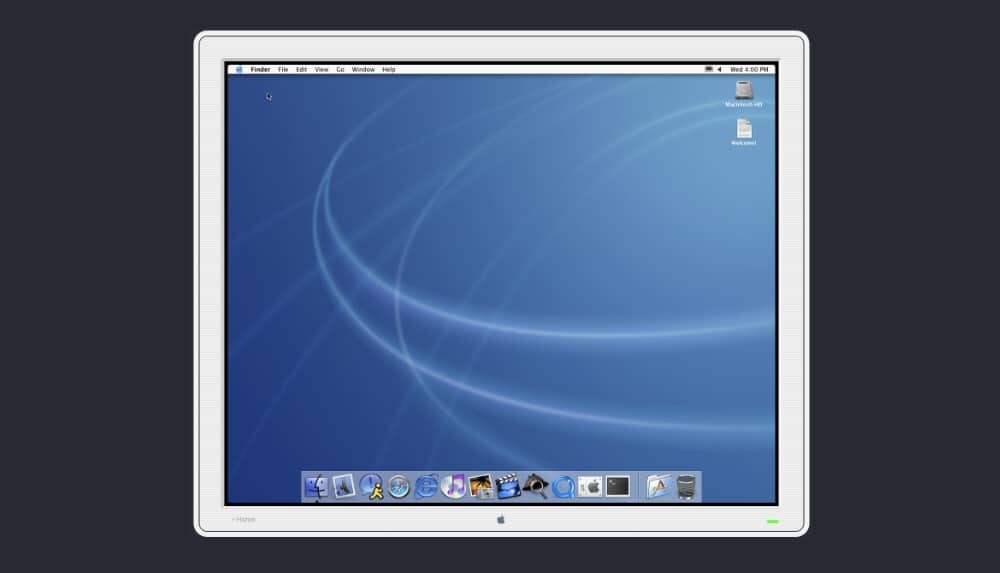Select the Macintosh HD desktop icon
The height and width of the screenshot is (573, 1000).
(744, 94)
